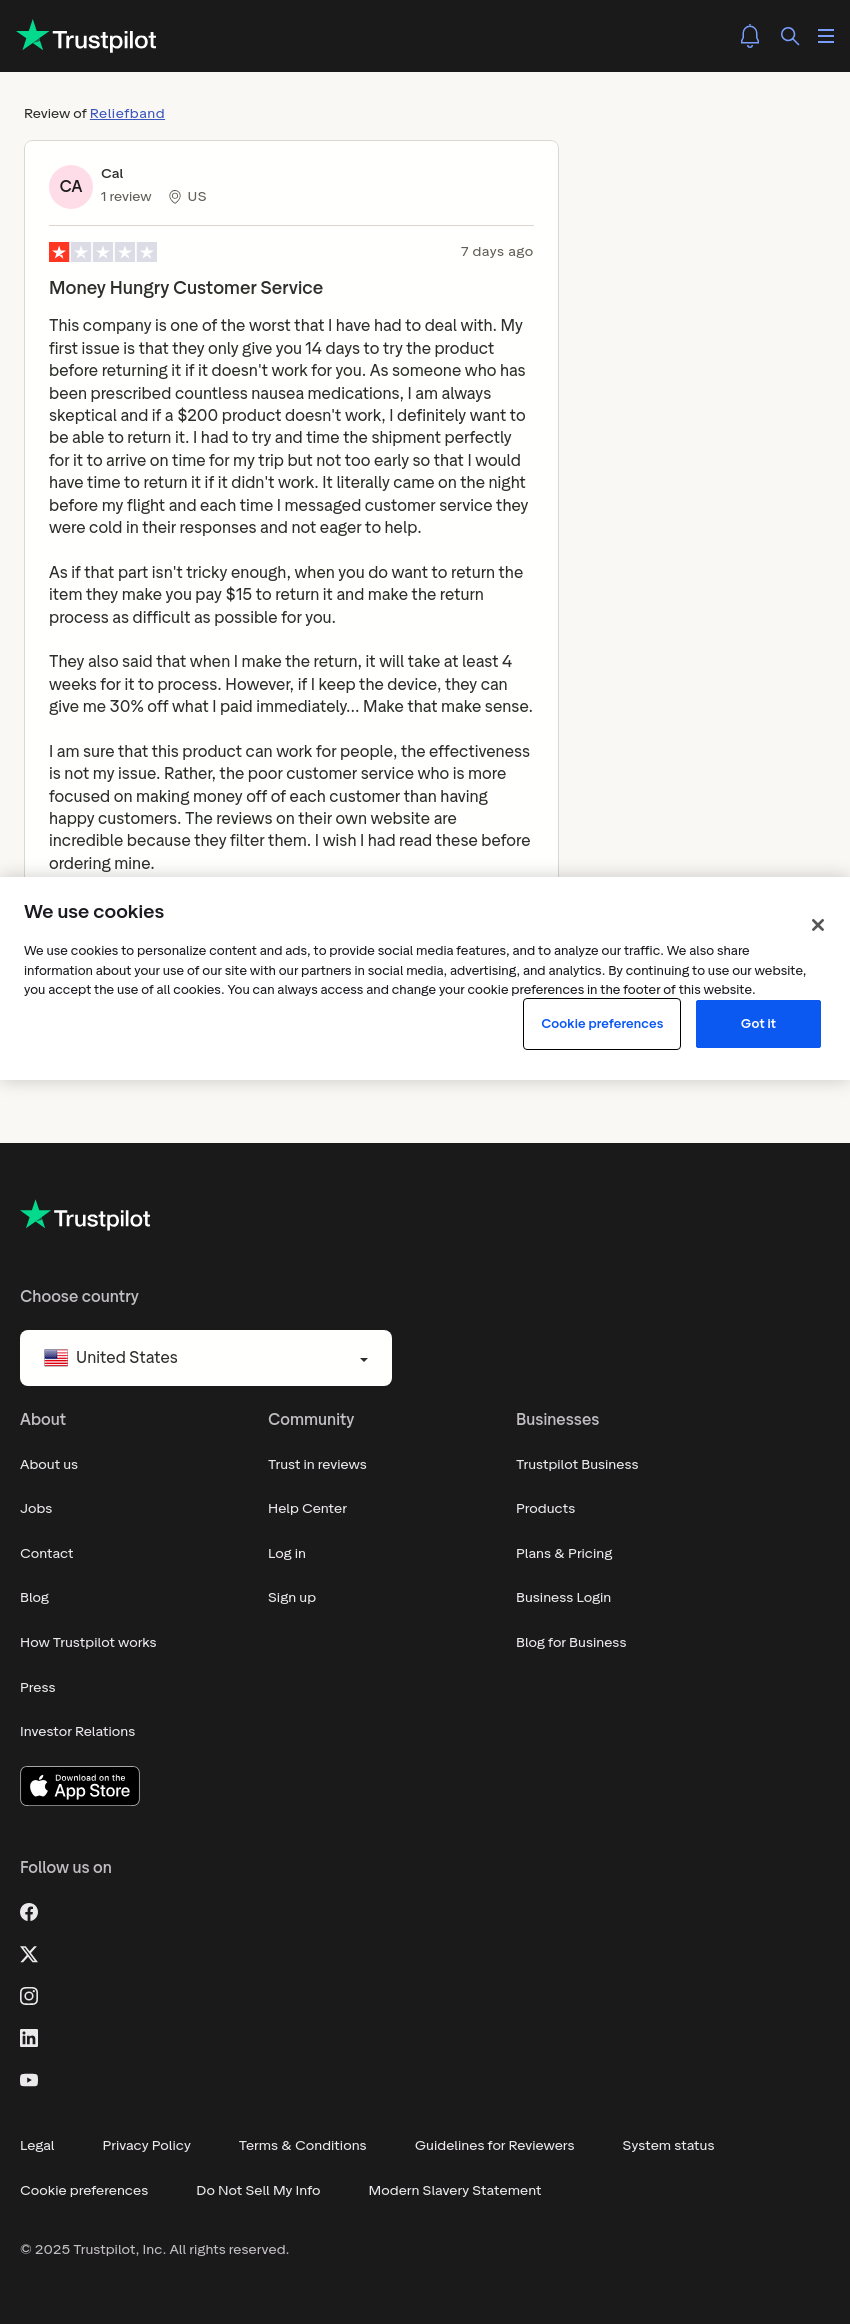This screenshot has width=850, height=2324.
Task: Click the CA reviewer avatar
Action: (71, 187)
